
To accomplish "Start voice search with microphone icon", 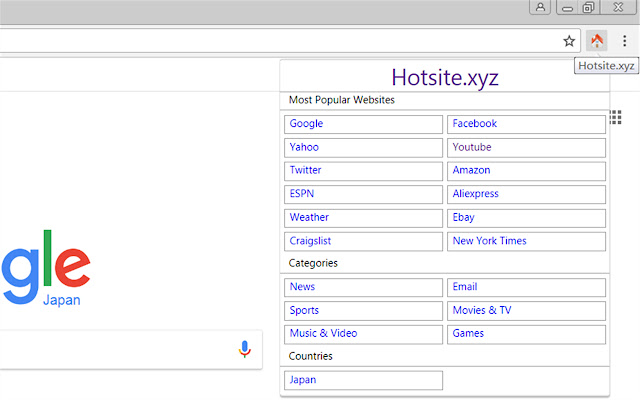I will (244, 349).
